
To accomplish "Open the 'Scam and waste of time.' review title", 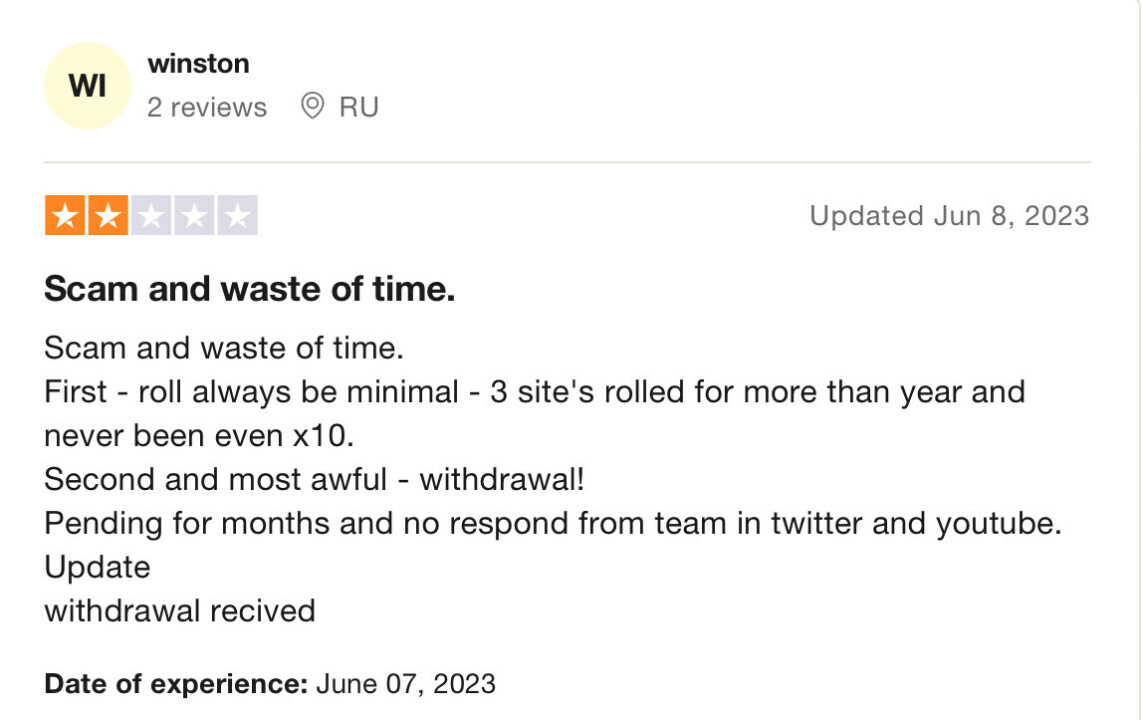I will click(x=250, y=289).
